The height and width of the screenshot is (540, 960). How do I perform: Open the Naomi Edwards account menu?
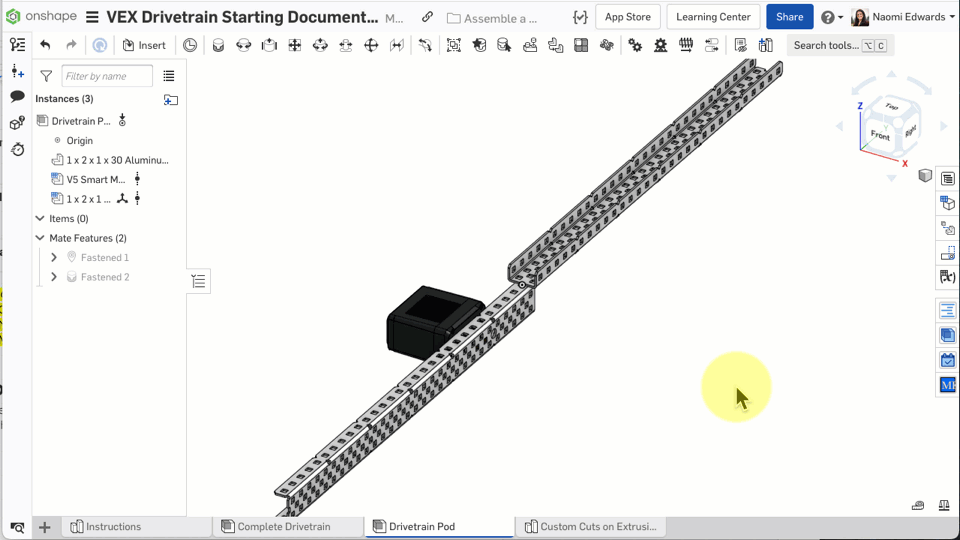pos(903,17)
